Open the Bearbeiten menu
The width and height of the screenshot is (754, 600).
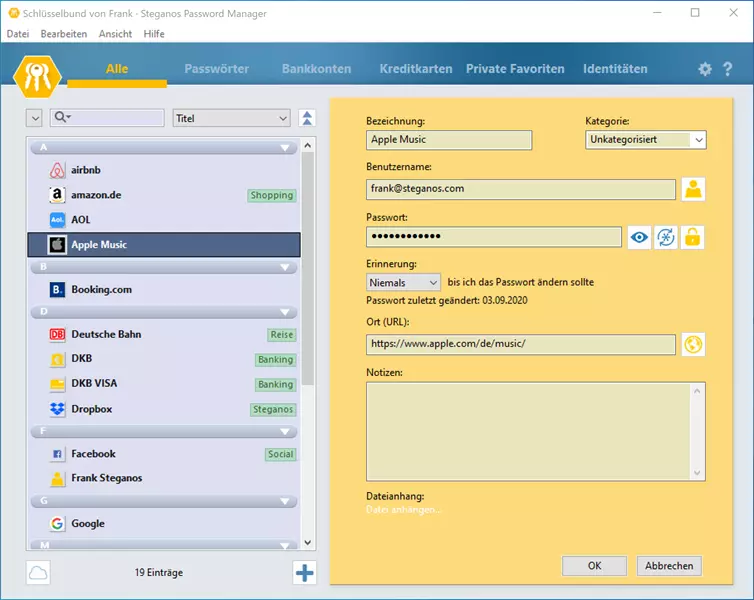tap(64, 34)
